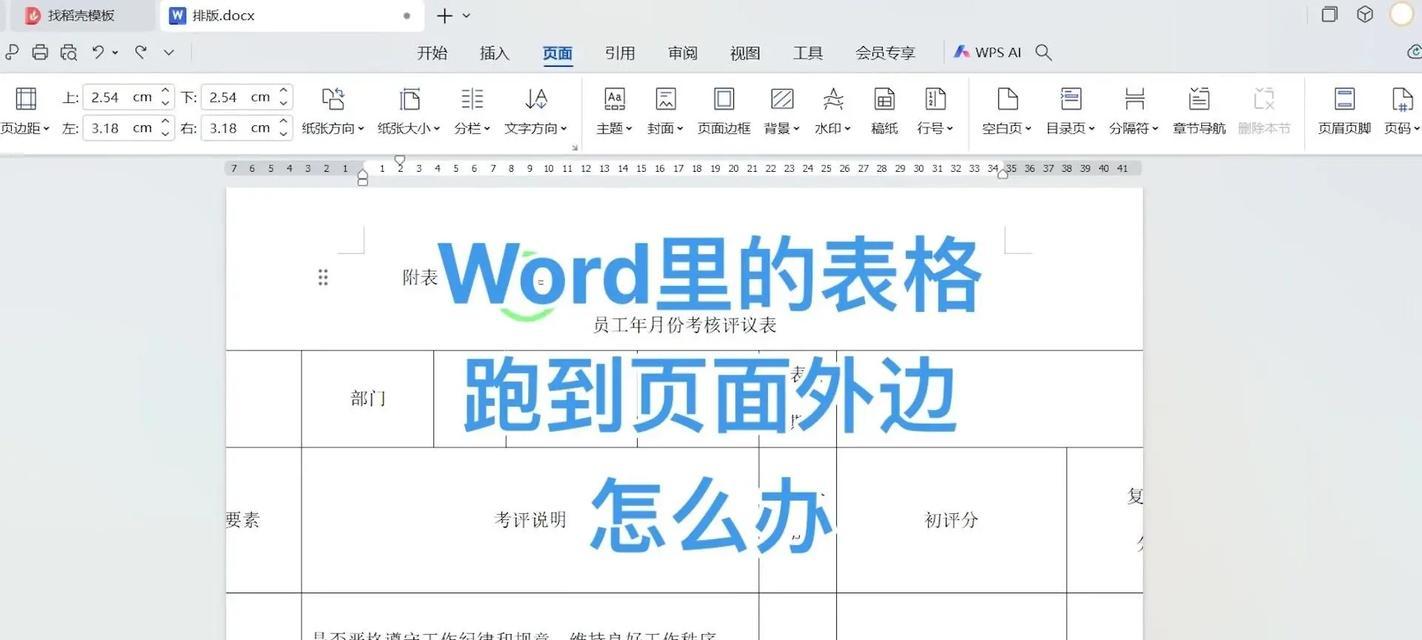Expand the new tab dropdown arrow
Screen dimensions: 1422x640
[x=466, y=15]
